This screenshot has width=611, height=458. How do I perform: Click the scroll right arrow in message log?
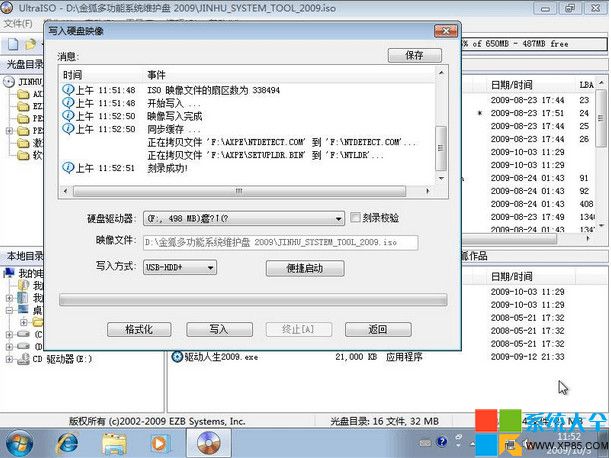pos(428,191)
